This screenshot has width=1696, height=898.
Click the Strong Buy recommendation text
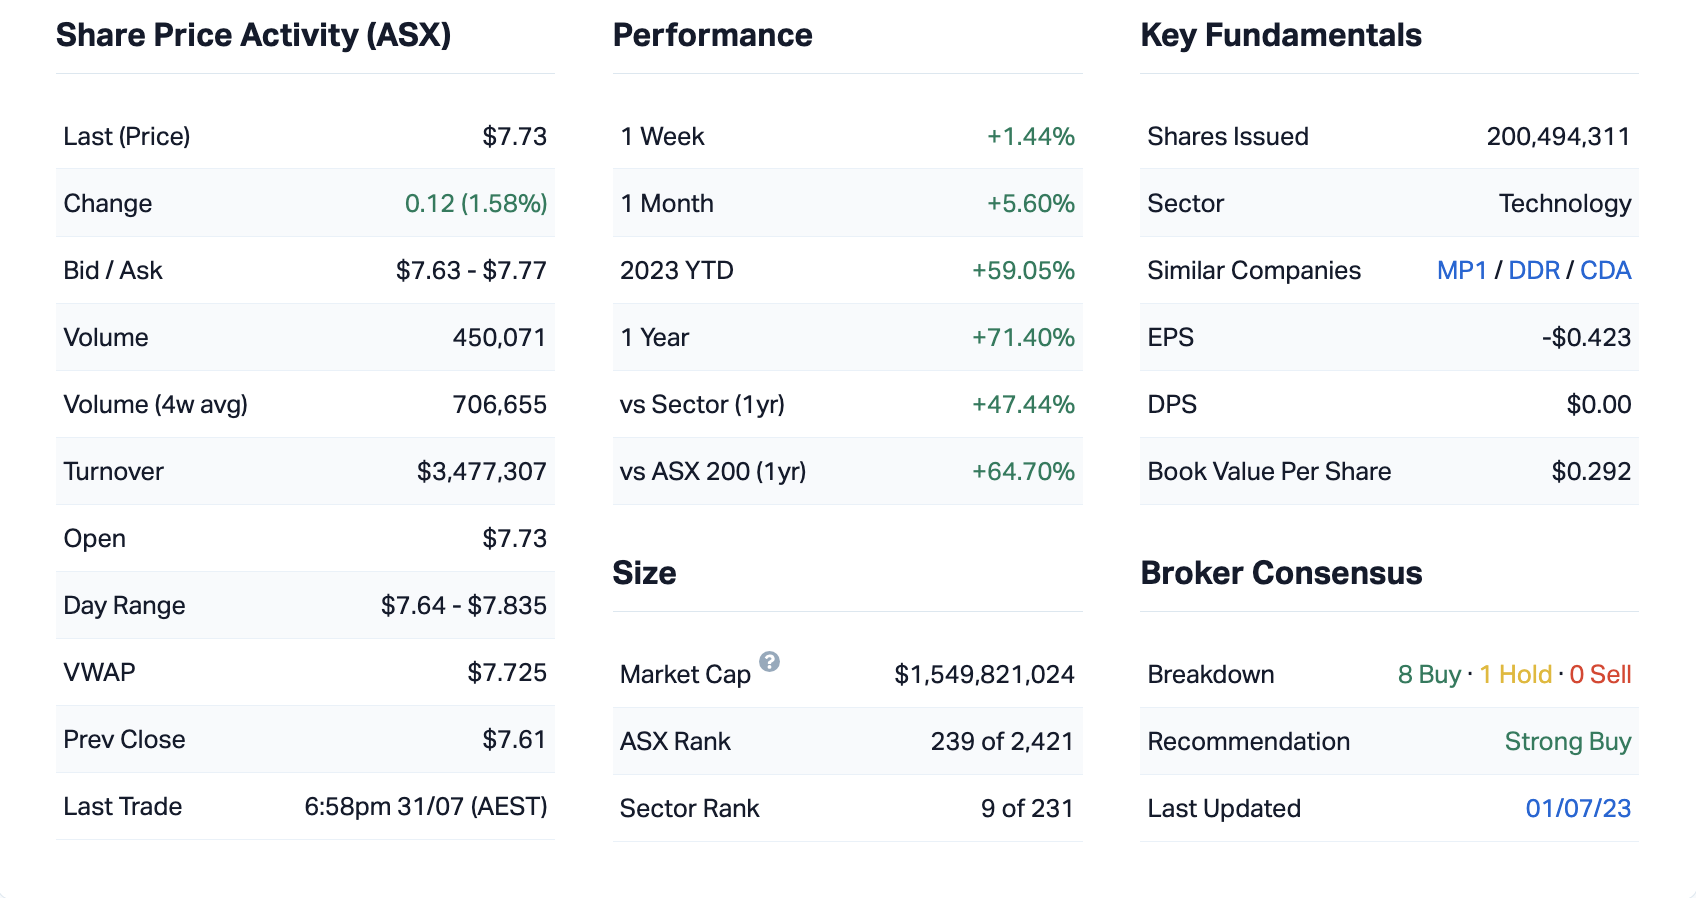coord(1567,742)
